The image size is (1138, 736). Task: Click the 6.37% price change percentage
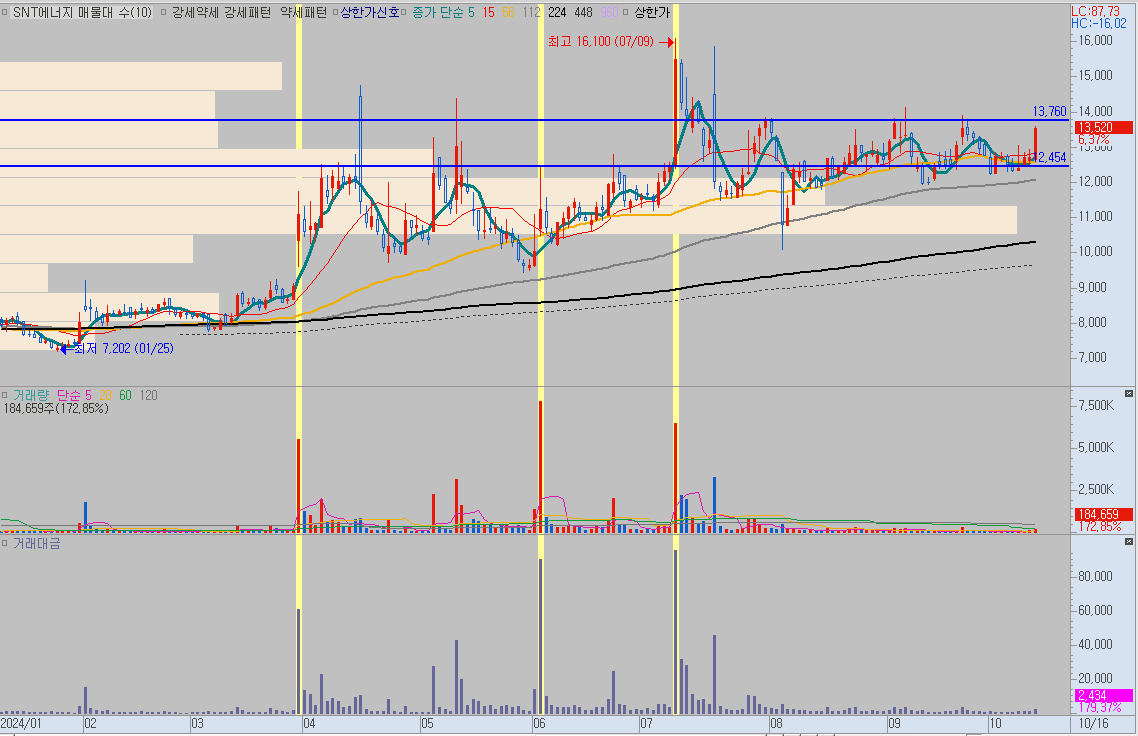1093,139
